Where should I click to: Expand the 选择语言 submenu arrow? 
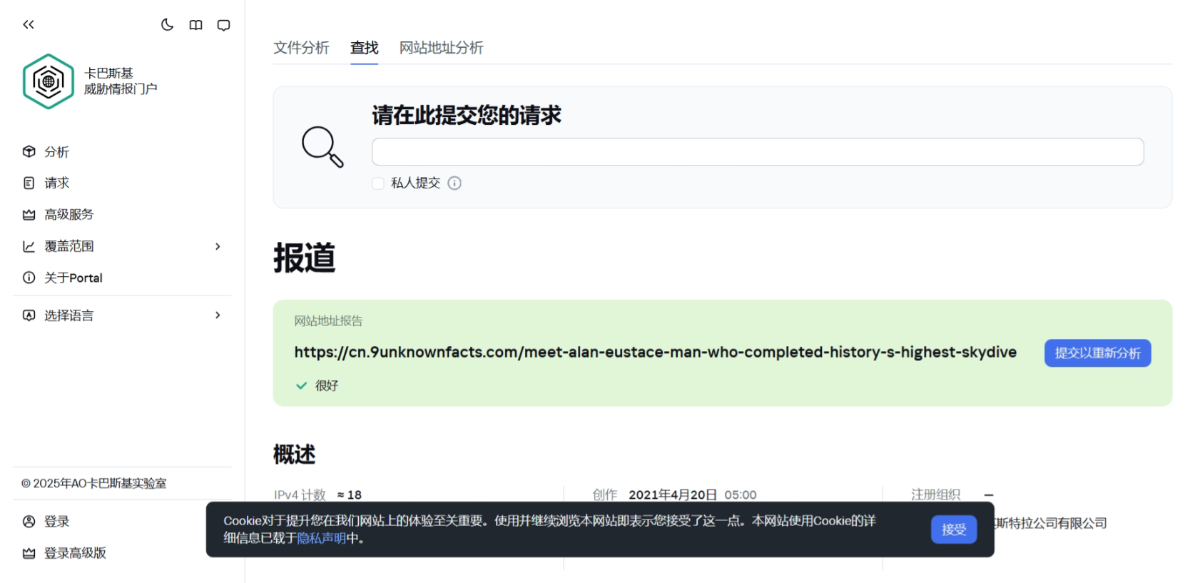tap(218, 315)
